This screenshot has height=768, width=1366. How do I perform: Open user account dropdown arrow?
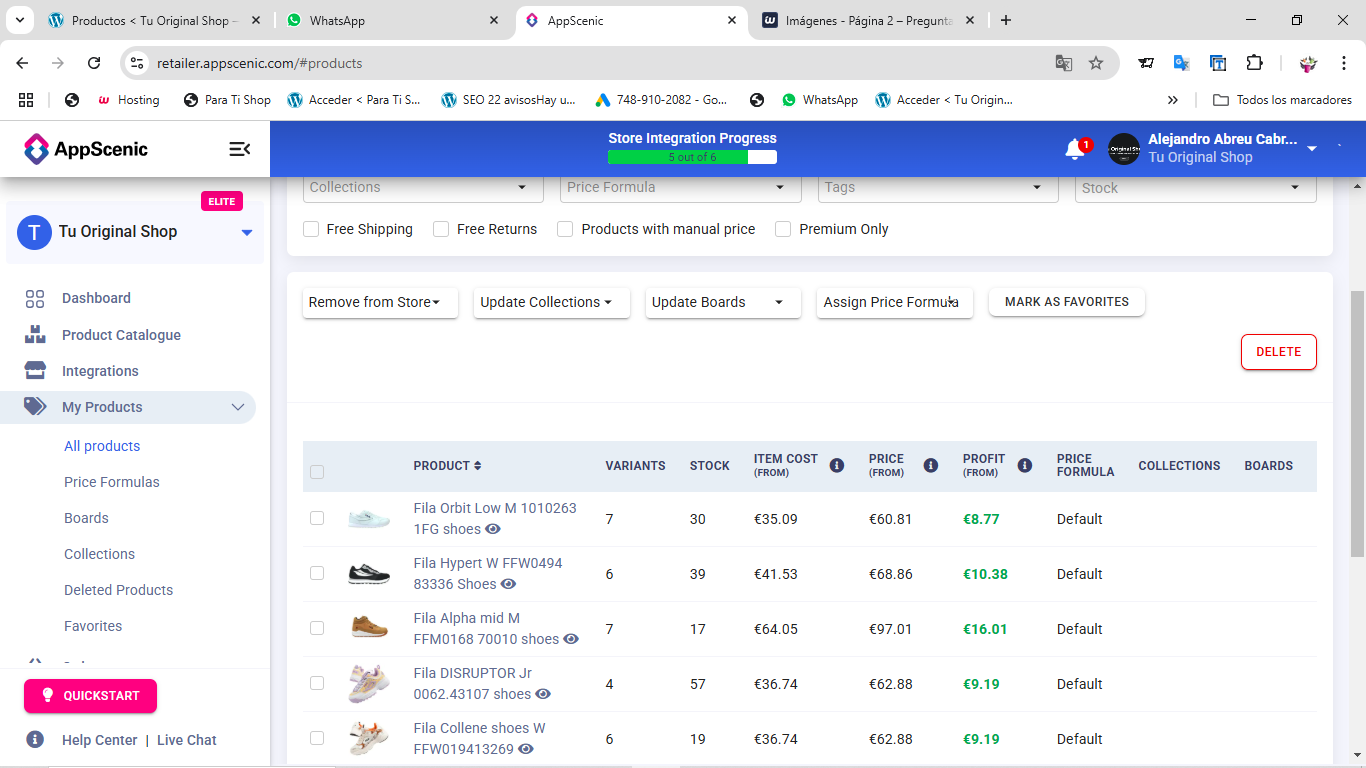[x=1312, y=149]
